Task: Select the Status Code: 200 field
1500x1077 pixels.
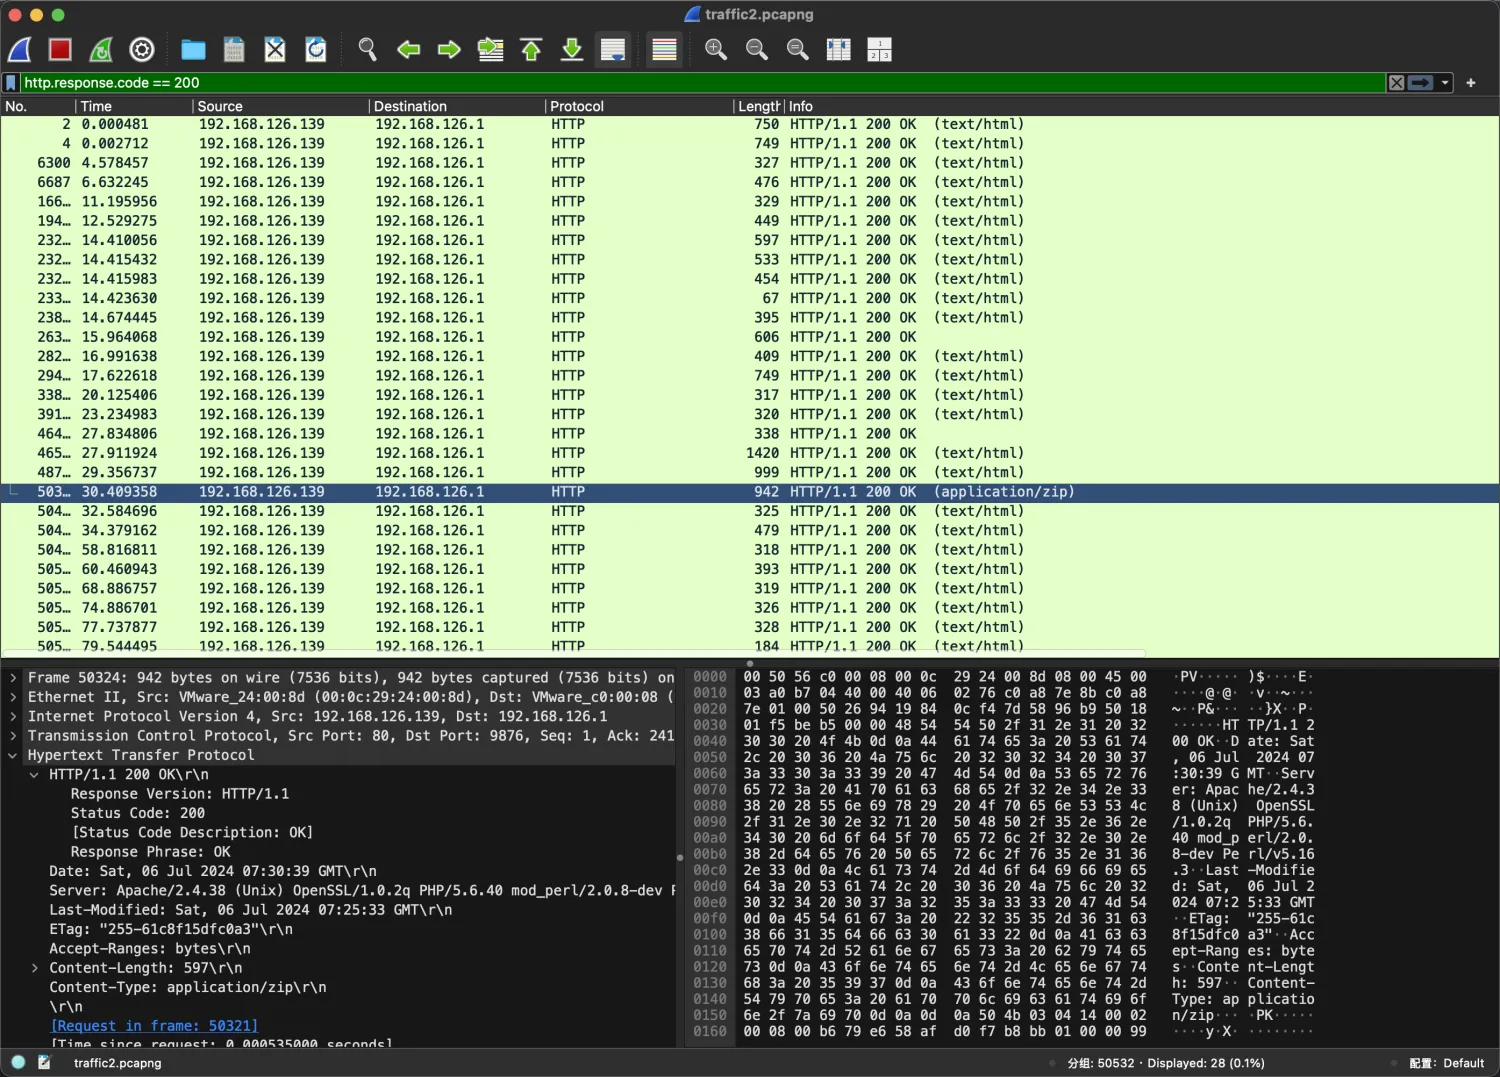Action: coord(138,813)
